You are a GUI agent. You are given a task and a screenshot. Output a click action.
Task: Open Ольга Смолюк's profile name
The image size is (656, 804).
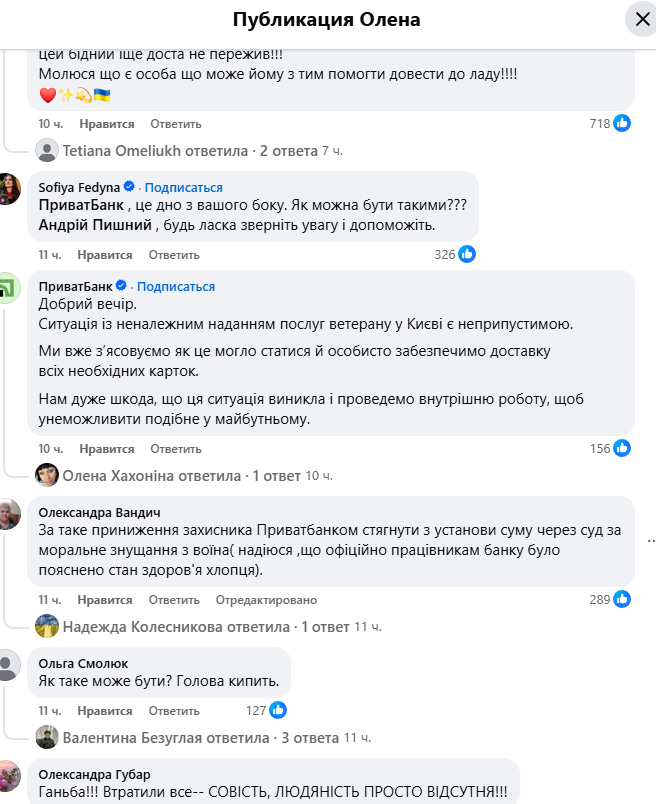point(83,663)
